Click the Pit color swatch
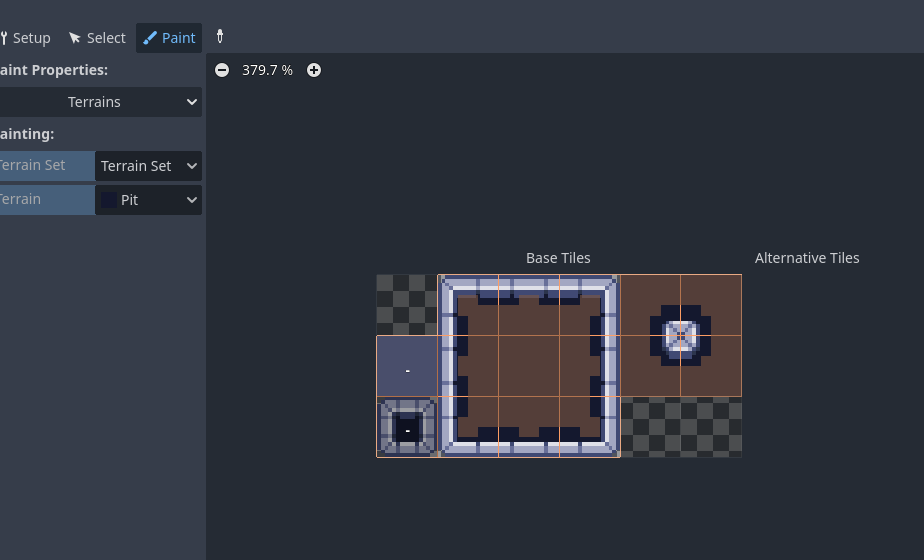The image size is (924, 560). 109,200
